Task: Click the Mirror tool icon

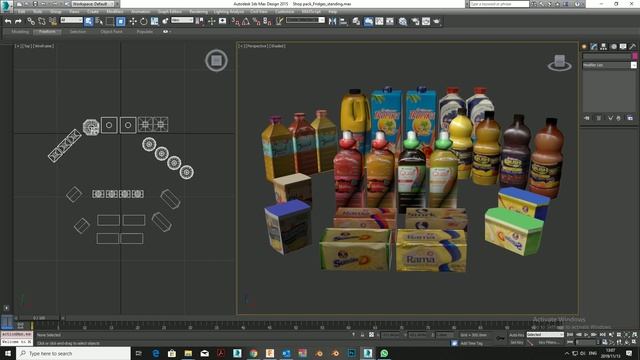Action: coord(333,21)
